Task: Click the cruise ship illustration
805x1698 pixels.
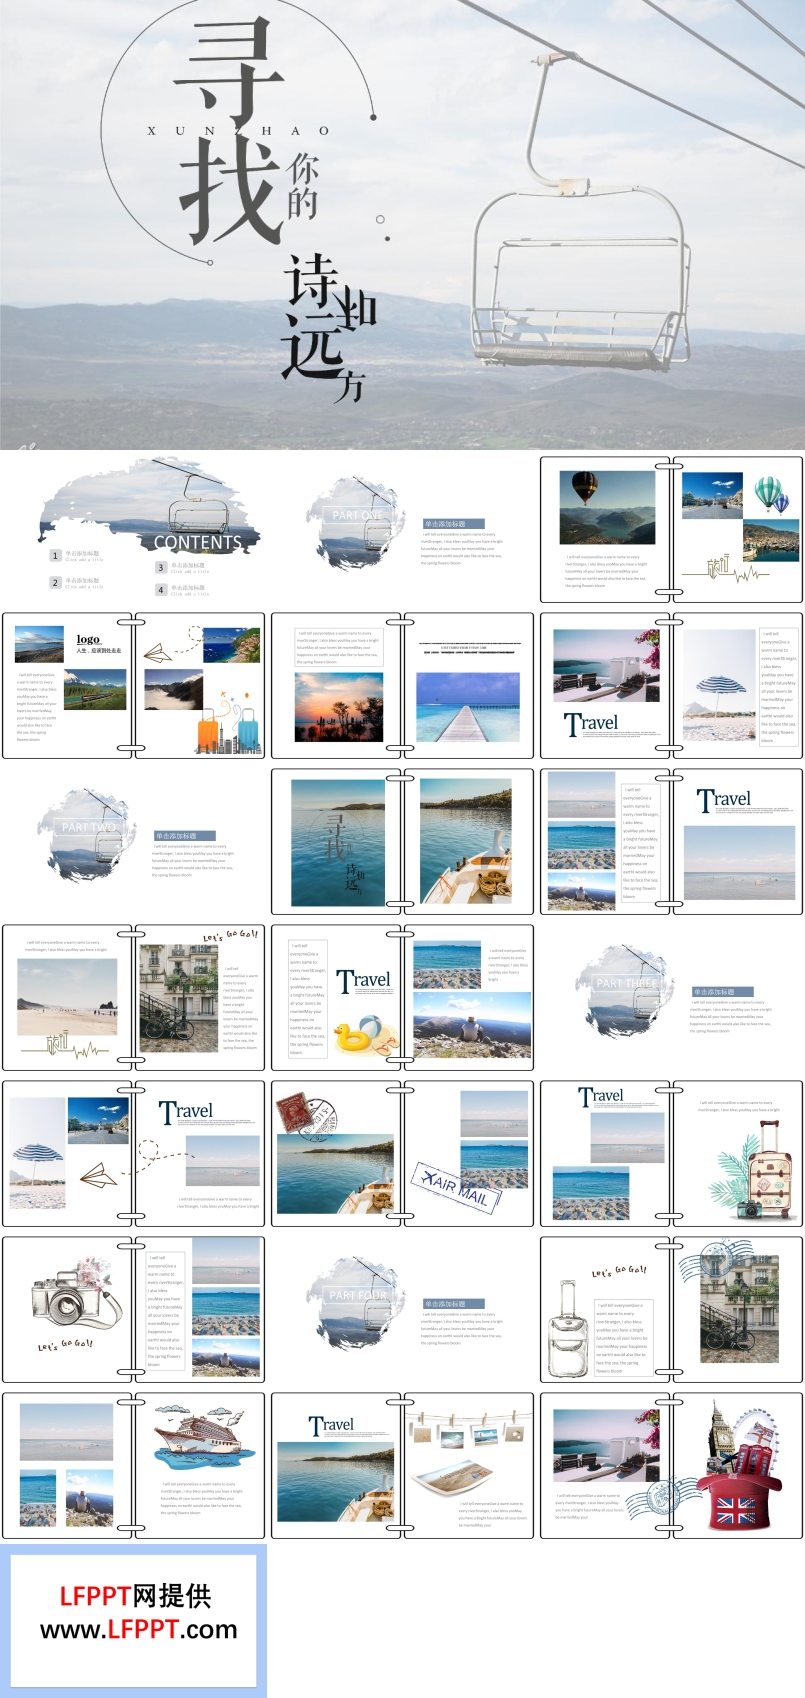Action: coord(198,1439)
